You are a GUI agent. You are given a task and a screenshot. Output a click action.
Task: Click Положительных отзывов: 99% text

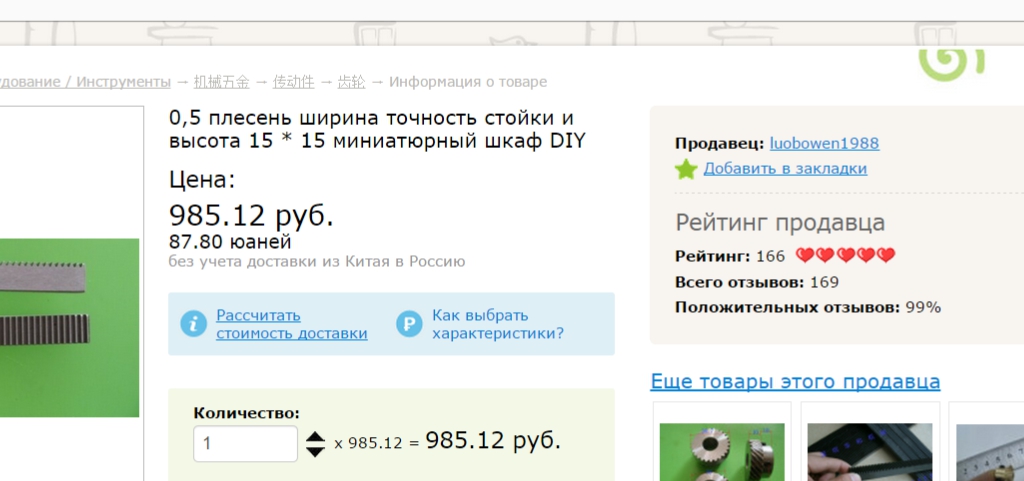pos(808,307)
